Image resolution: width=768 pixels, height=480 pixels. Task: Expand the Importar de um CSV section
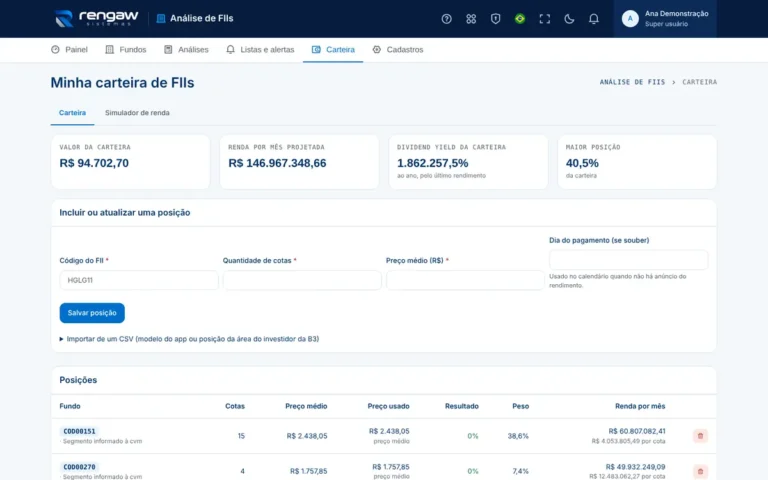(x=189, y=339)
